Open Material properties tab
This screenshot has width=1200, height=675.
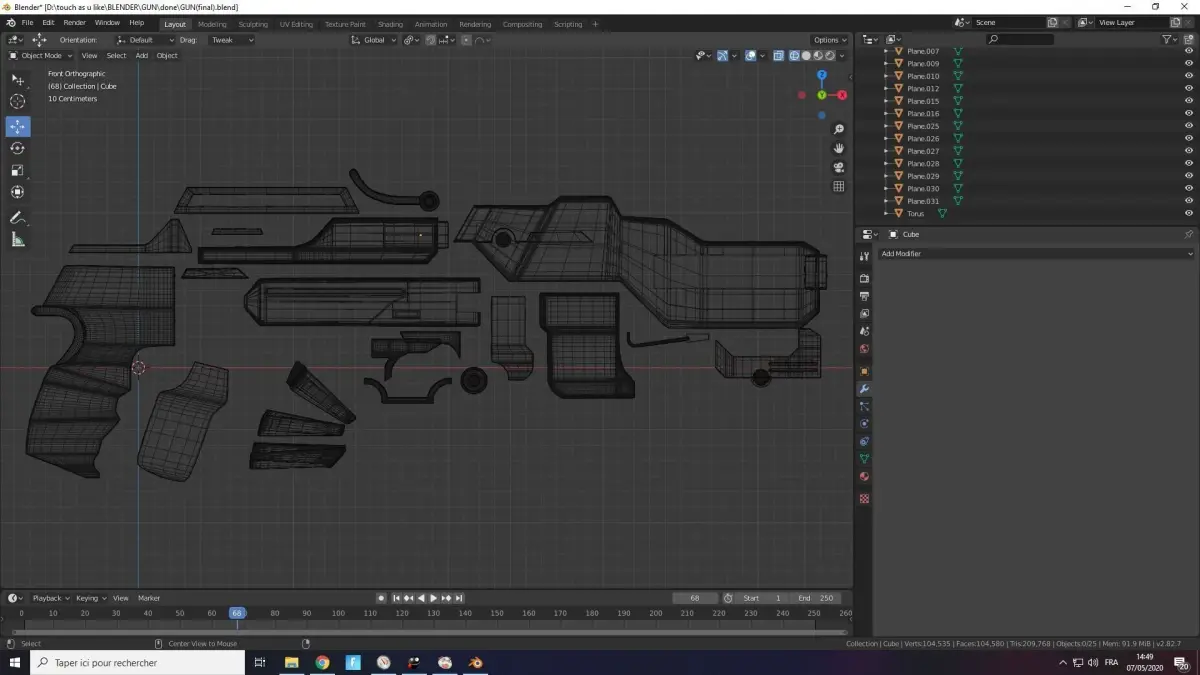pyautogui.click(x=865, y=476)
